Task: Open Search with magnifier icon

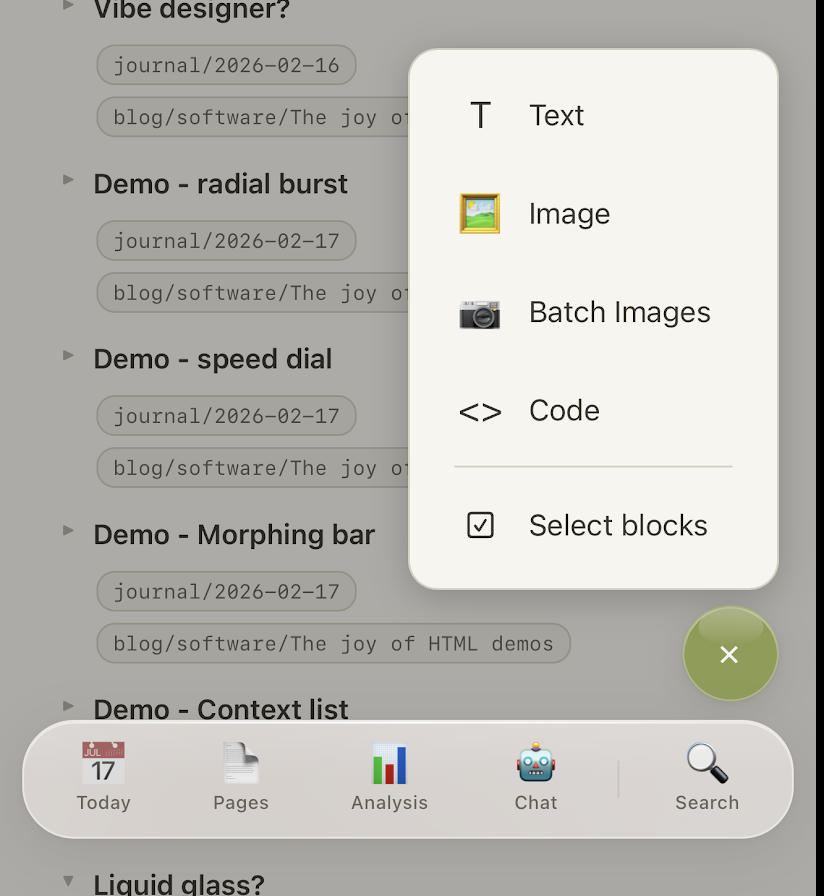Action: [707, 776]
